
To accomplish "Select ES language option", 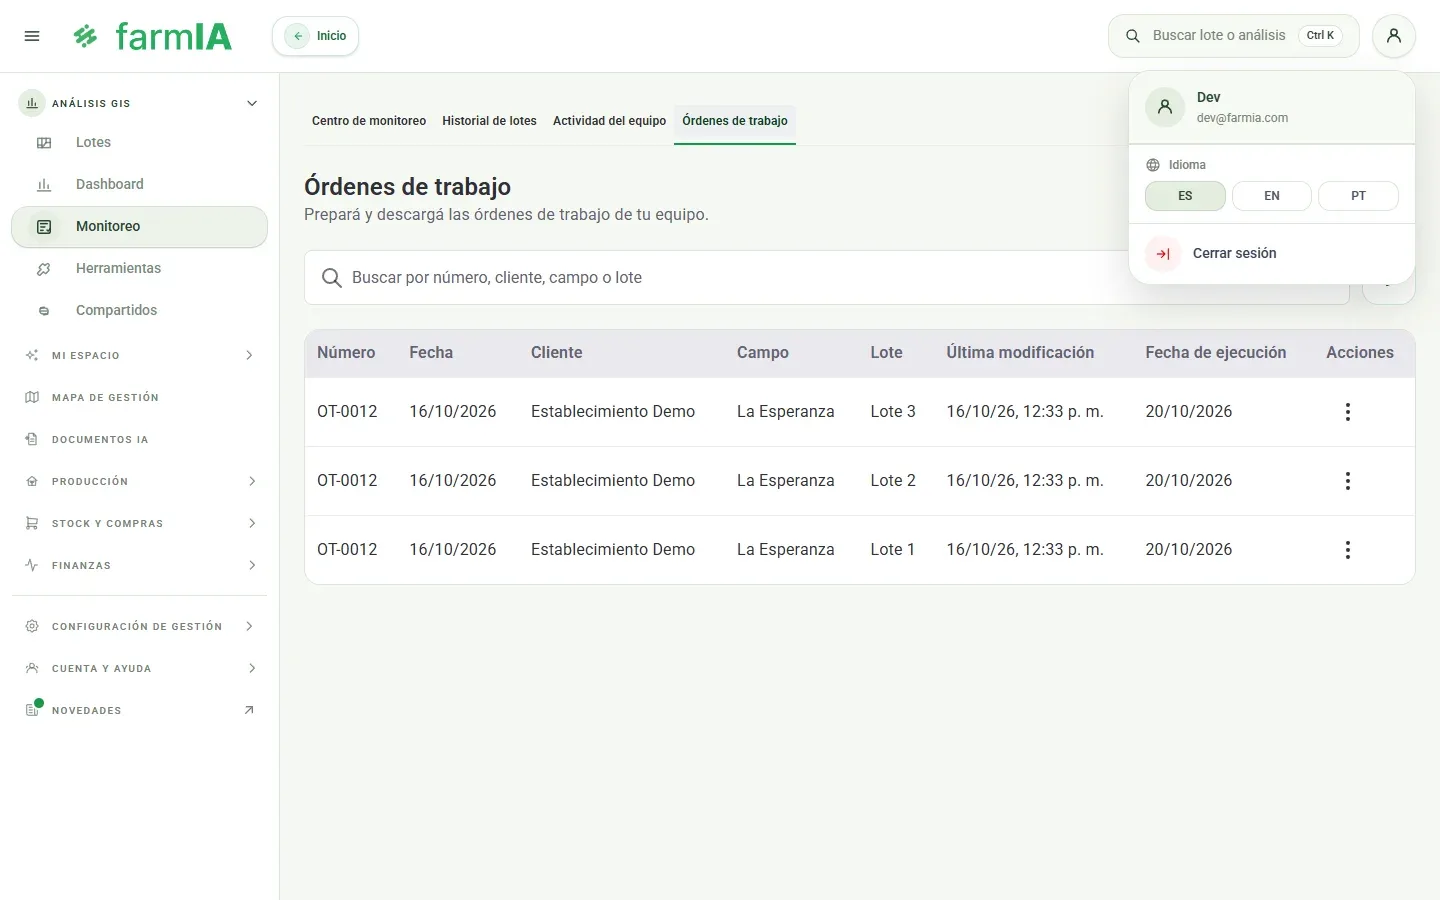I will click(1185, 196).
